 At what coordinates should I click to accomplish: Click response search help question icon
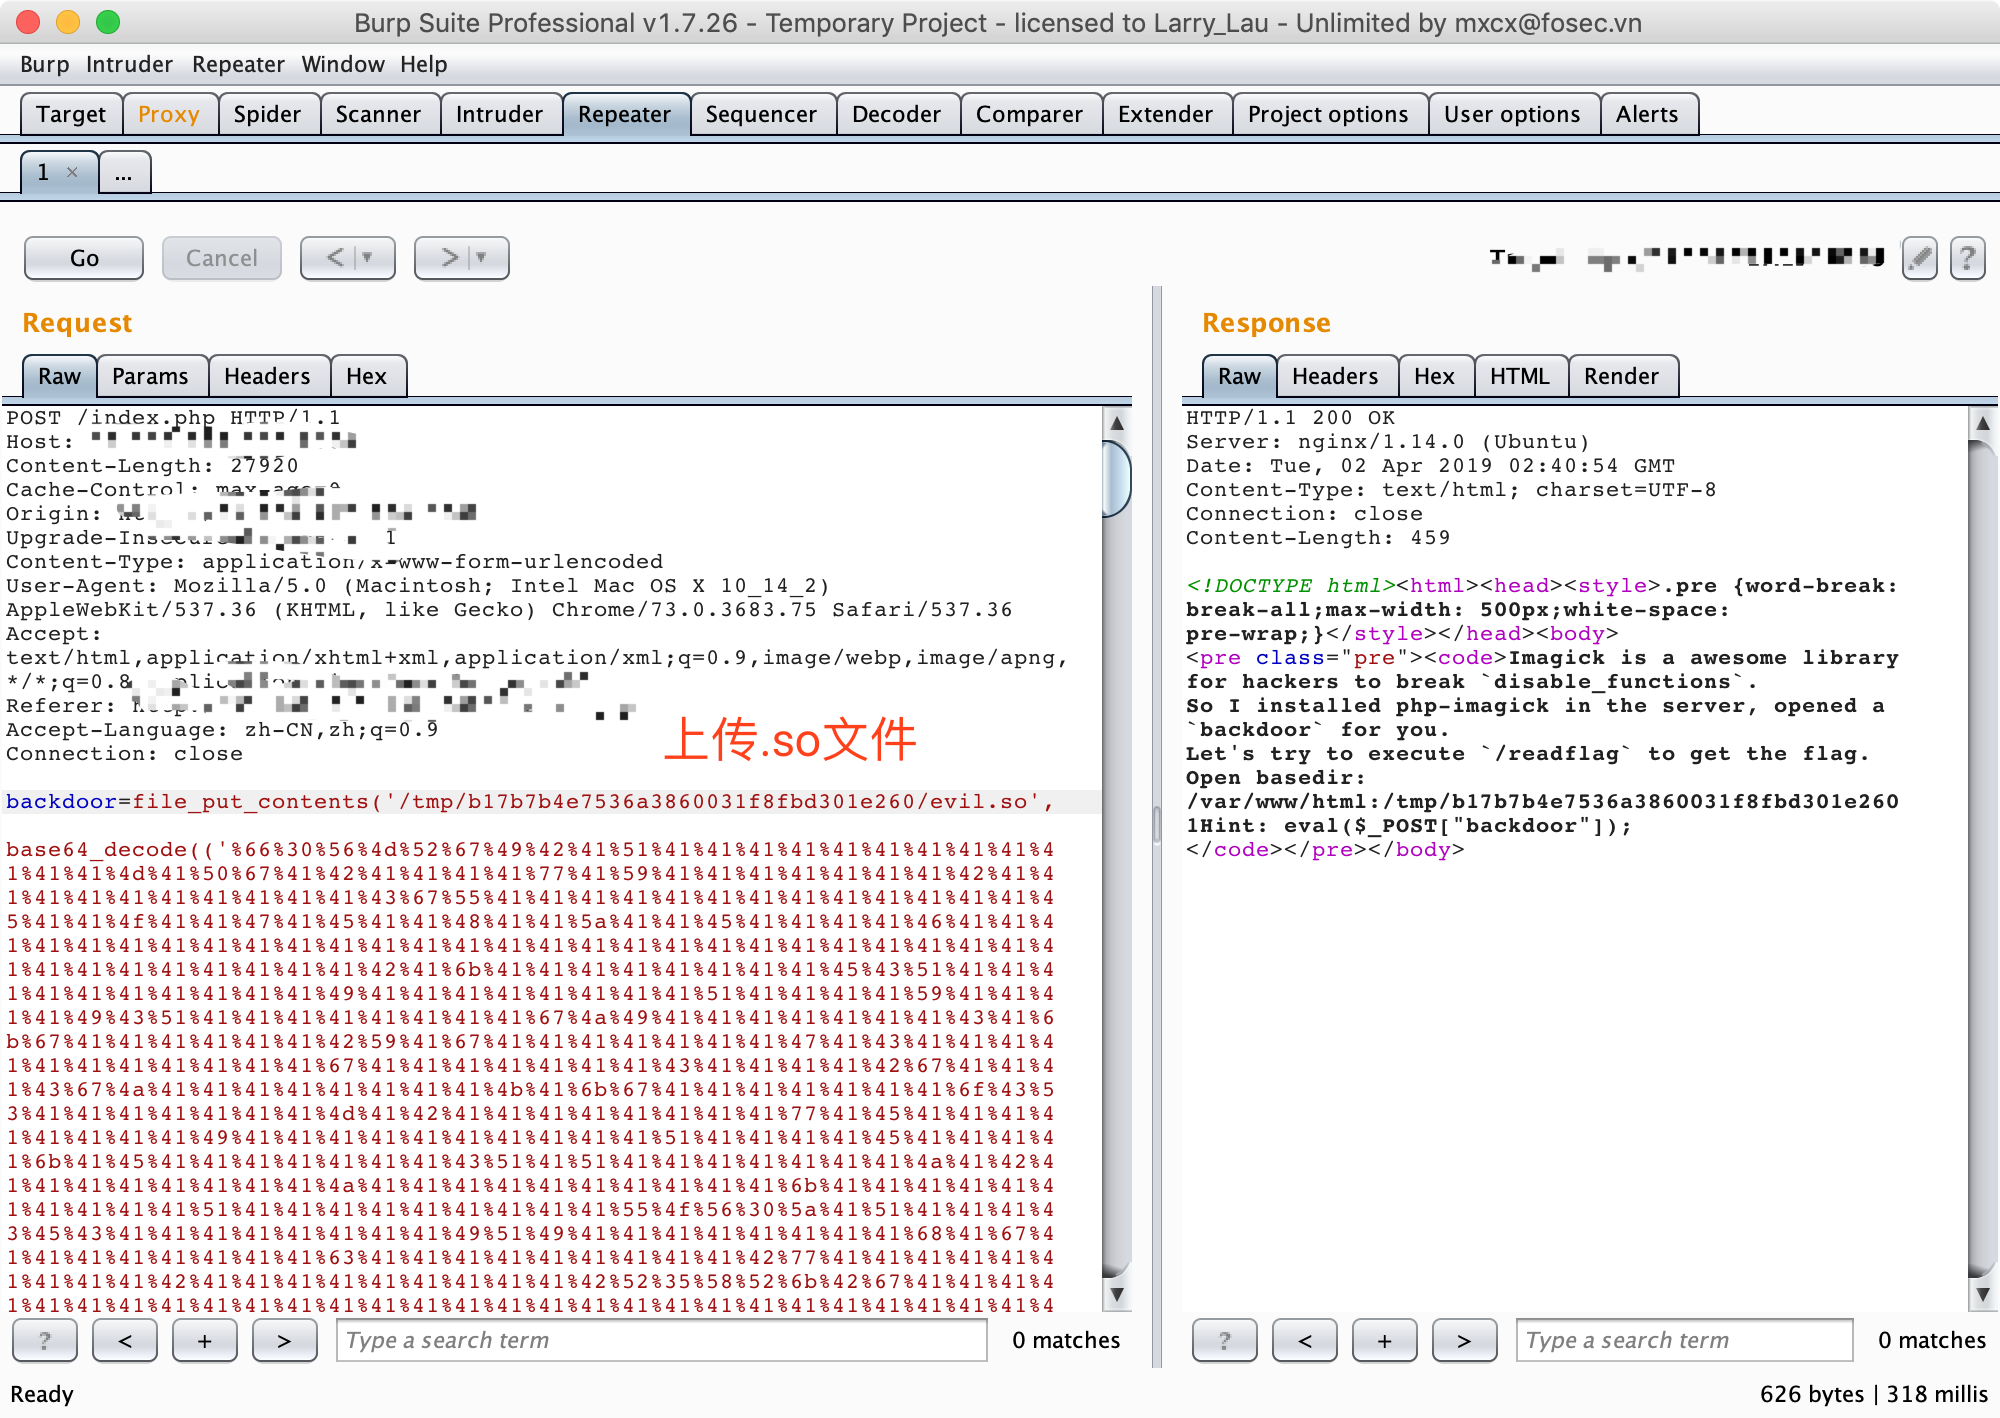(1224, 1341)
